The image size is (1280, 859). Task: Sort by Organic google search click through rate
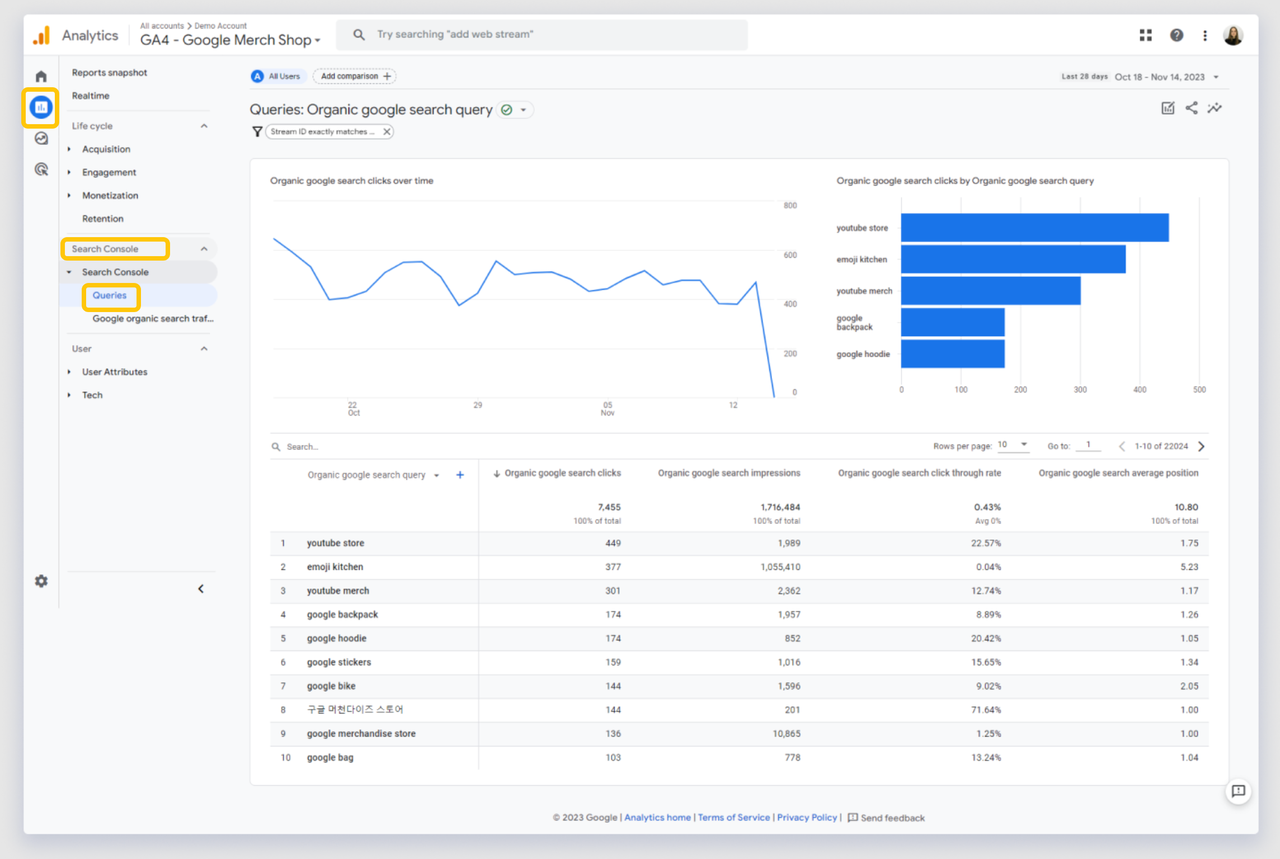pos(919,474)
